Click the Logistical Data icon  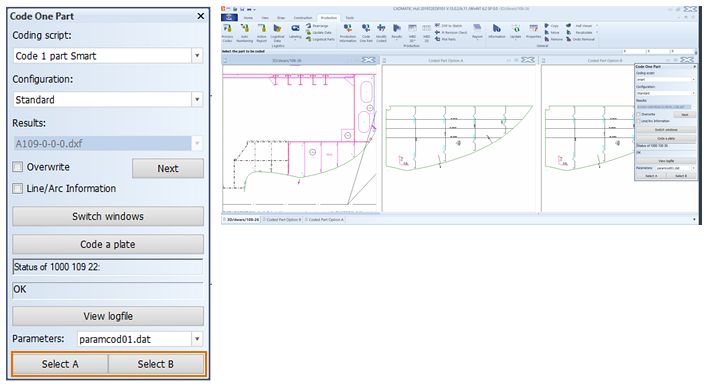tap(277, 33)
